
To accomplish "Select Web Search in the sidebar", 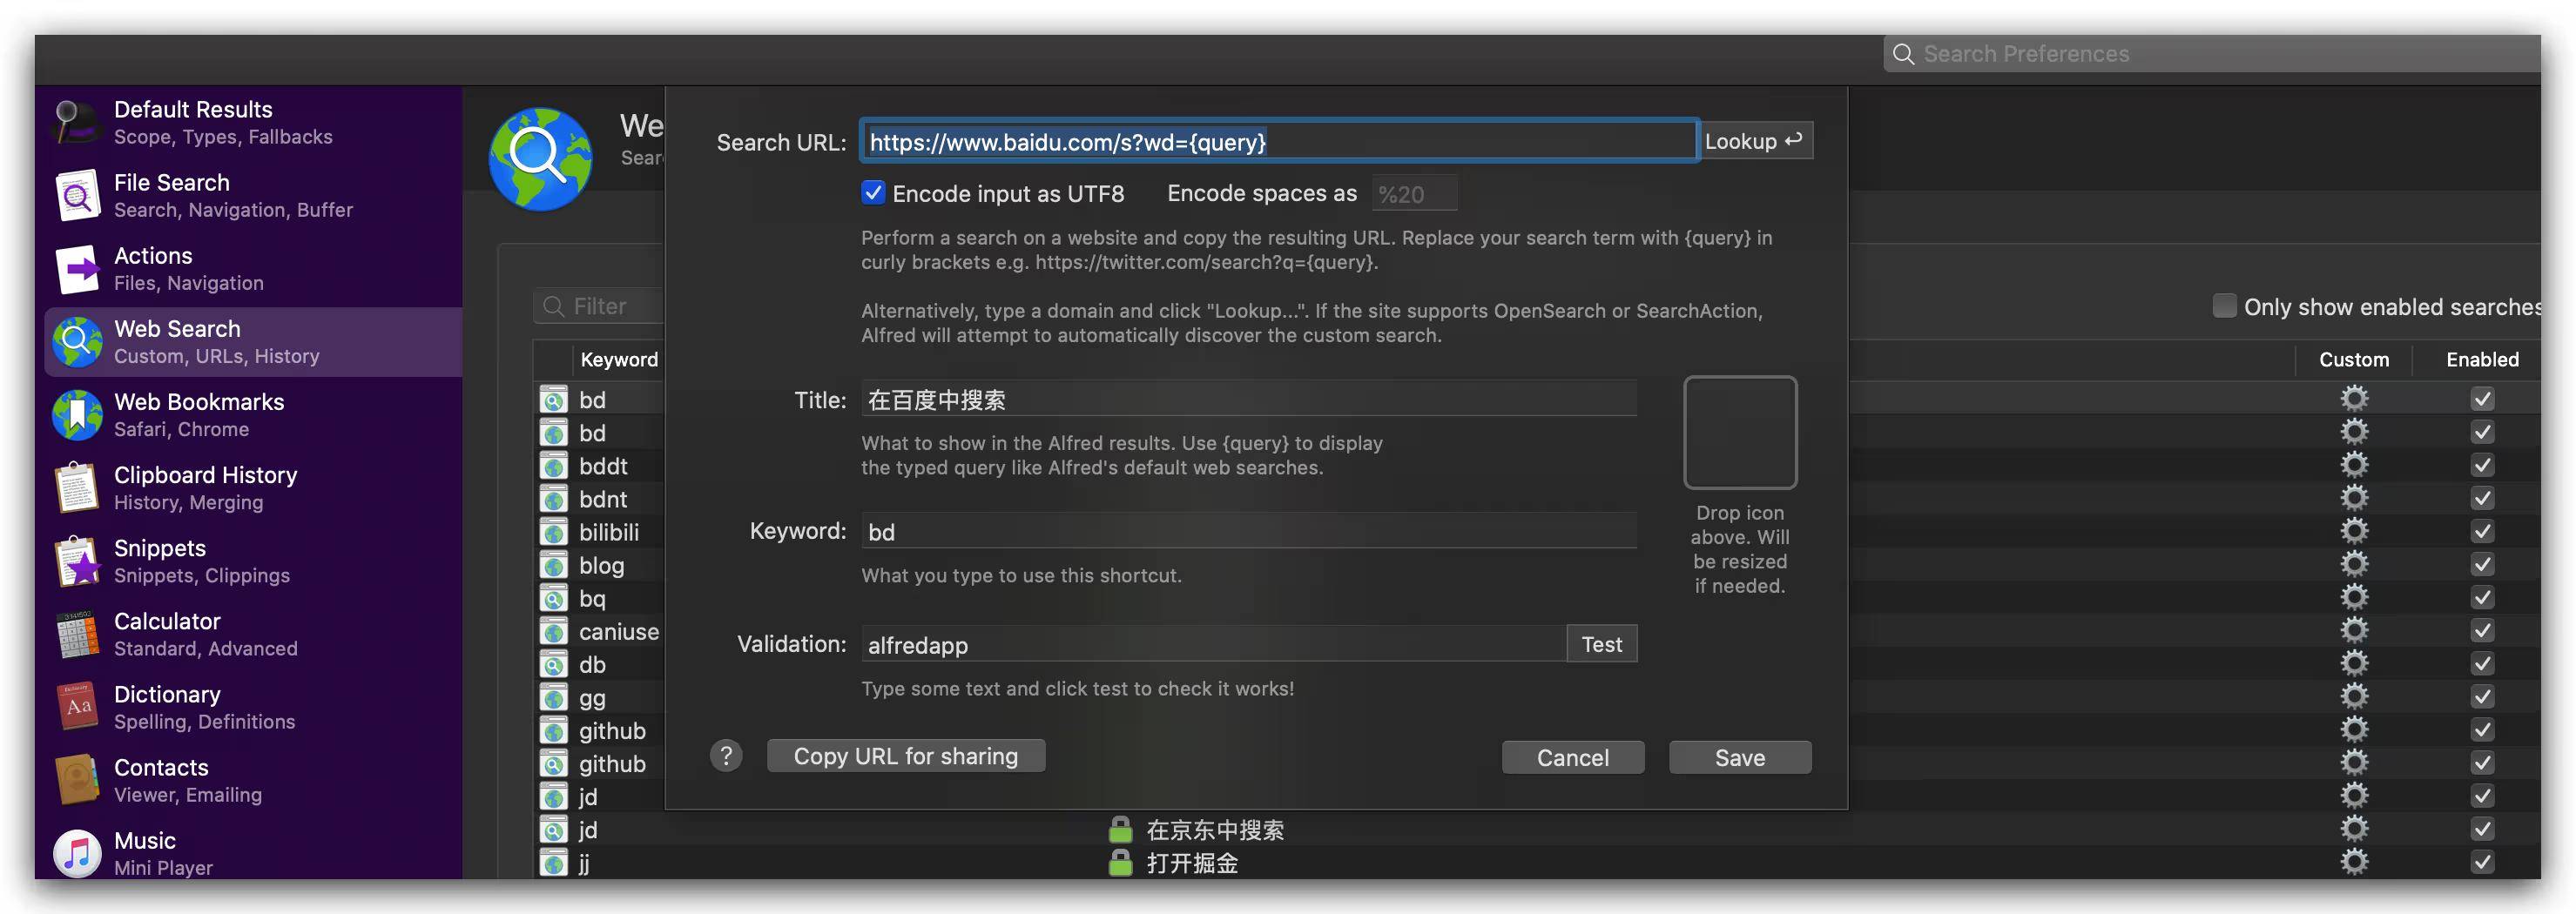I will [x=253, y=342].
